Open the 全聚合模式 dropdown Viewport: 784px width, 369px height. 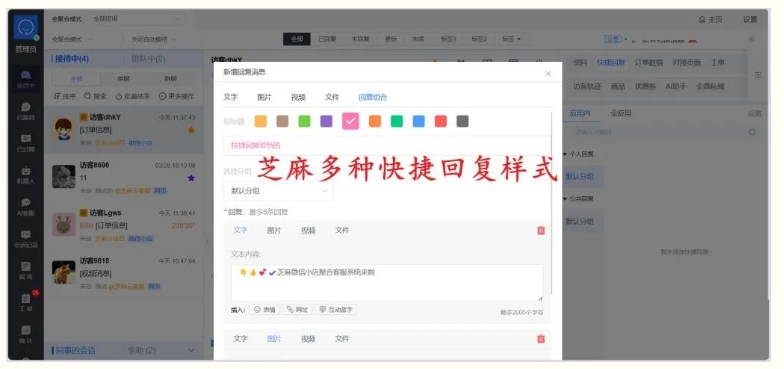pyautogui.click(x=72, y=39)
